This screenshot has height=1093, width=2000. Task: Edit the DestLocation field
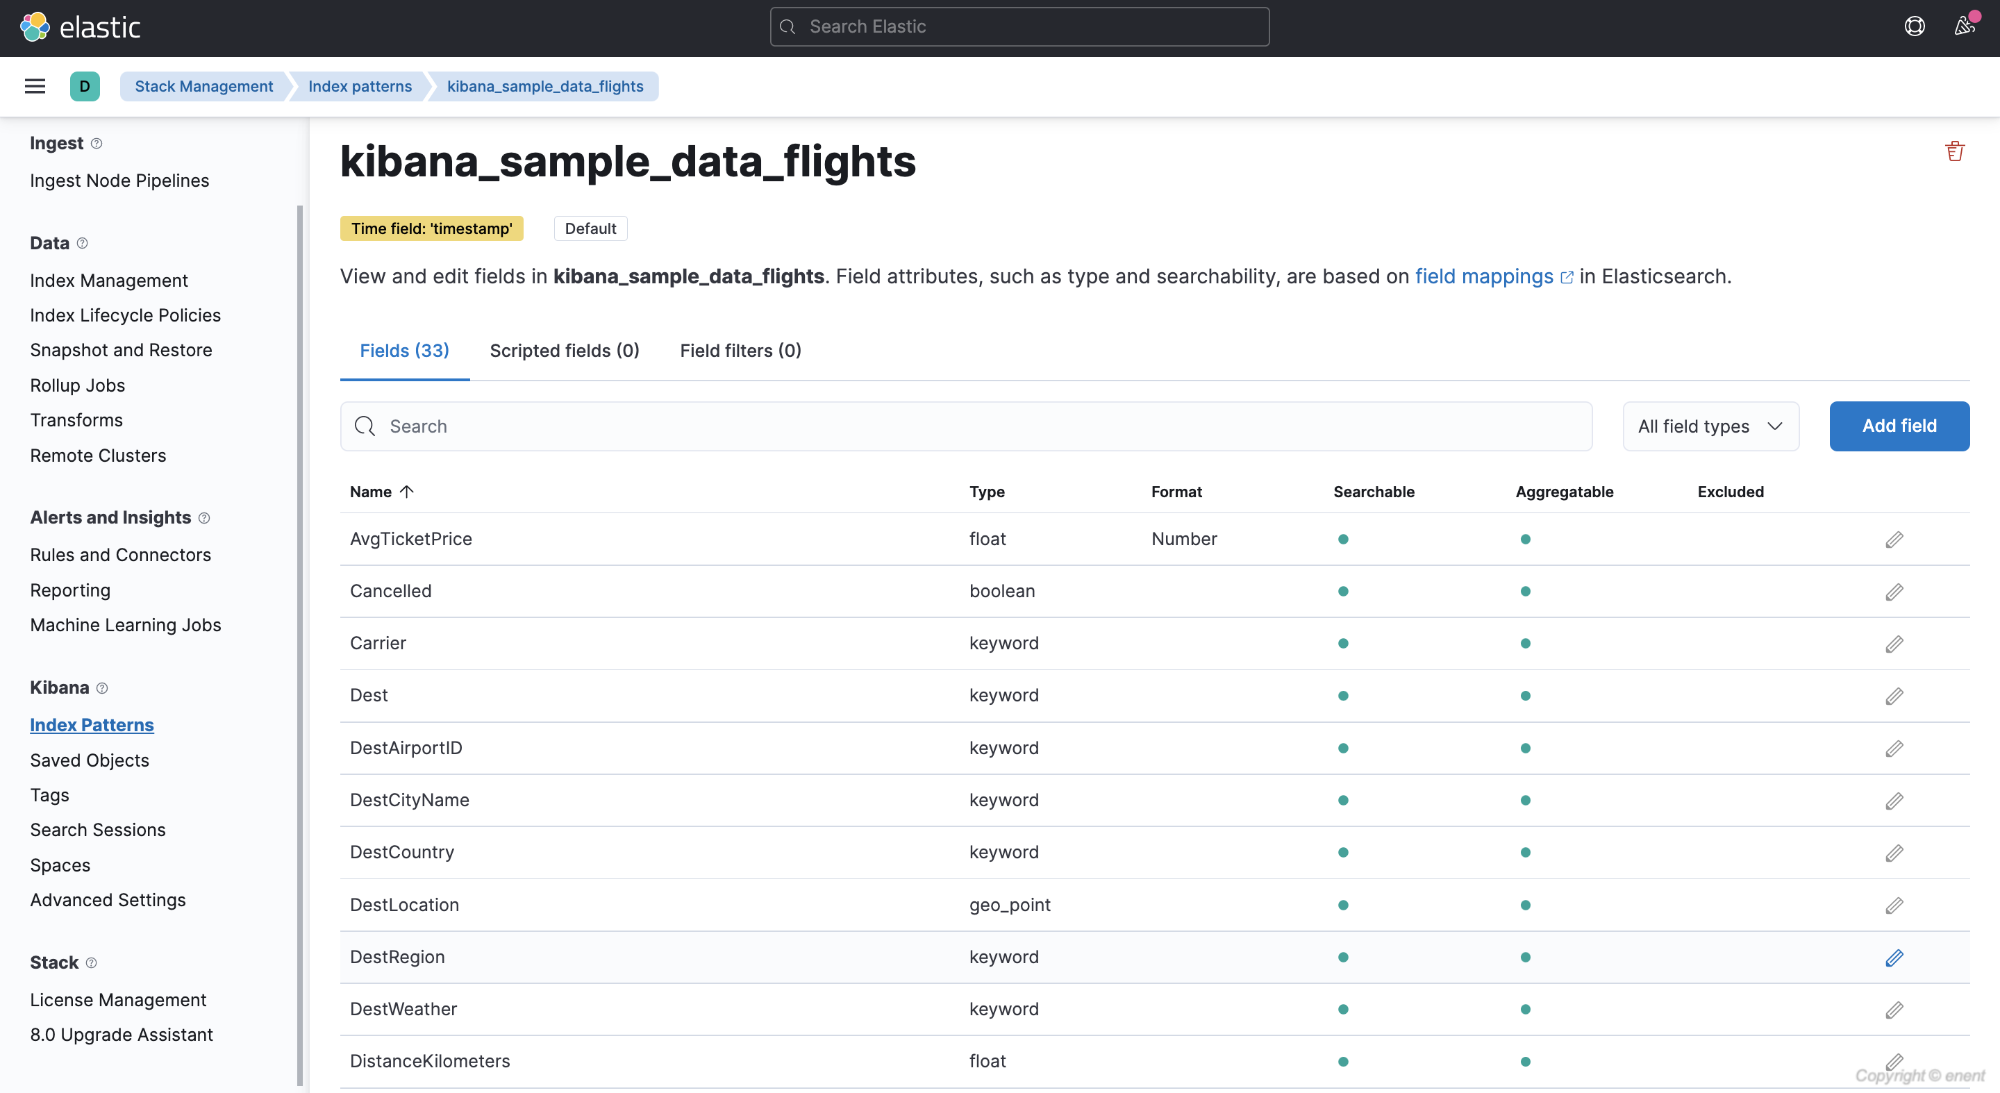click(1894, 906)
